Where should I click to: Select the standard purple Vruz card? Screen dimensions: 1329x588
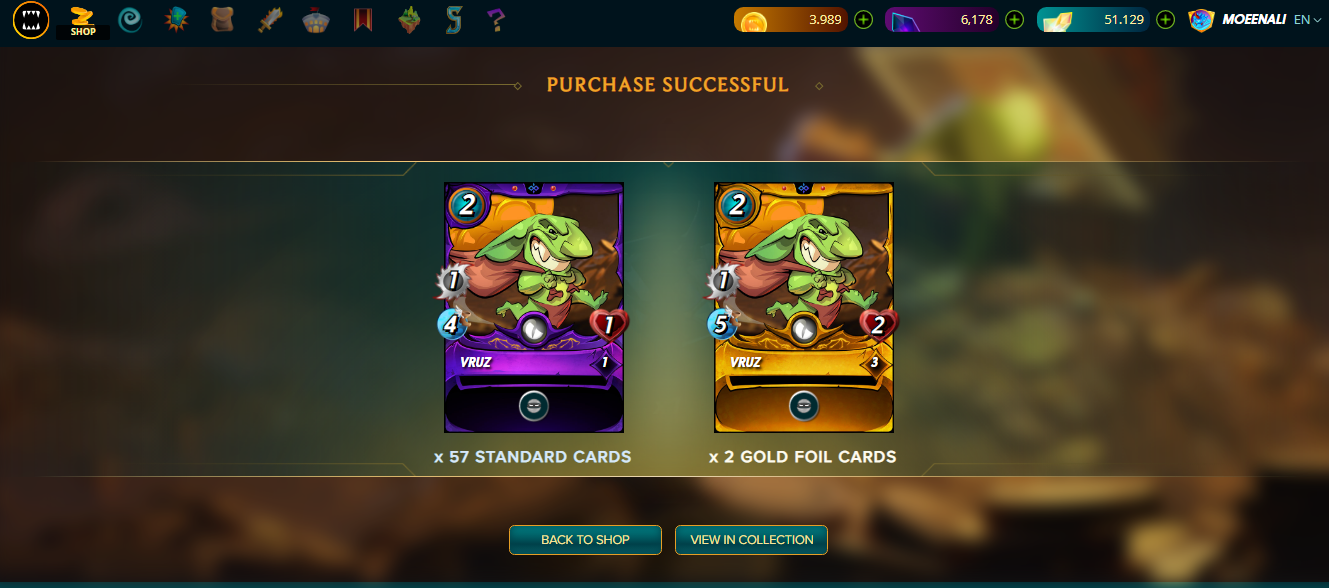point(533,307)
